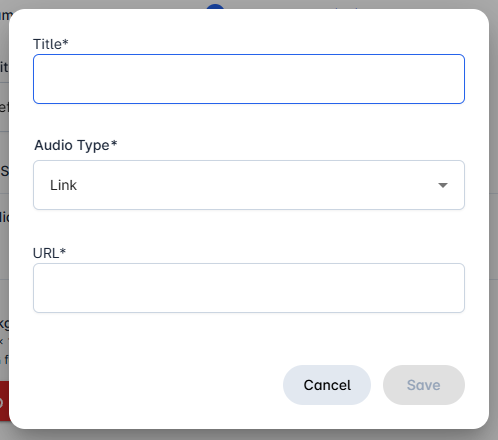Cancel the audio dialog
The width and height of the screenshot is (498, 440).
click(327, 385)
